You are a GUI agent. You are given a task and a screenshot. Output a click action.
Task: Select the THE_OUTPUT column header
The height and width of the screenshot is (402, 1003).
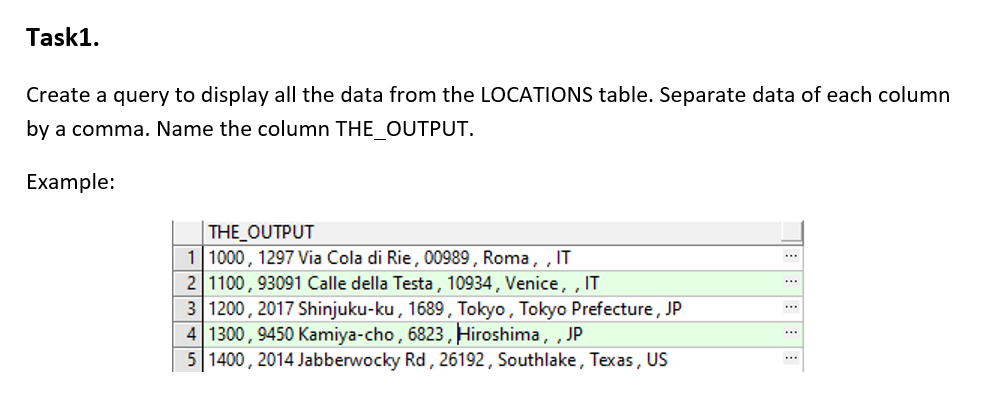[492, 232]
